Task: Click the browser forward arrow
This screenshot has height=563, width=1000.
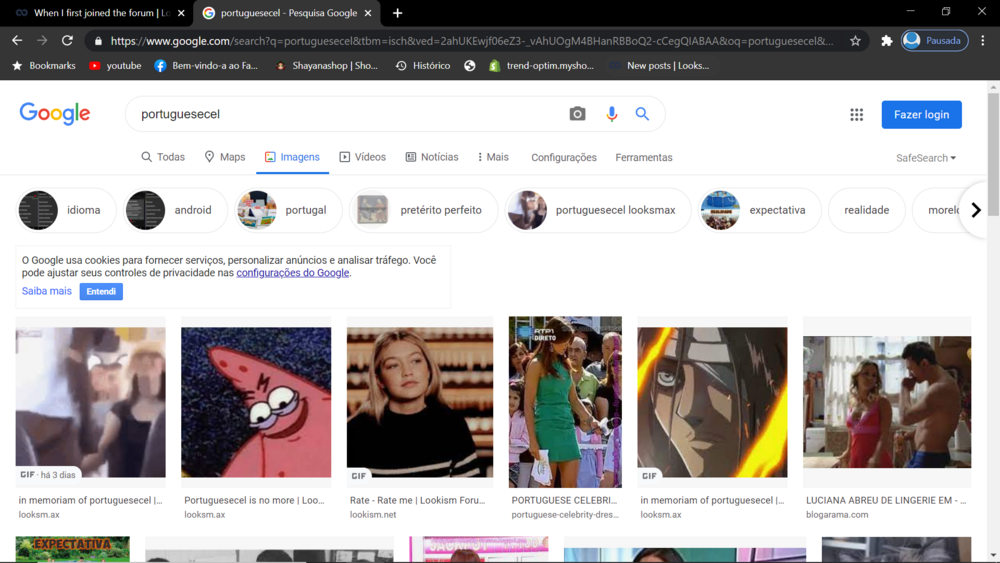Action: 42,41
